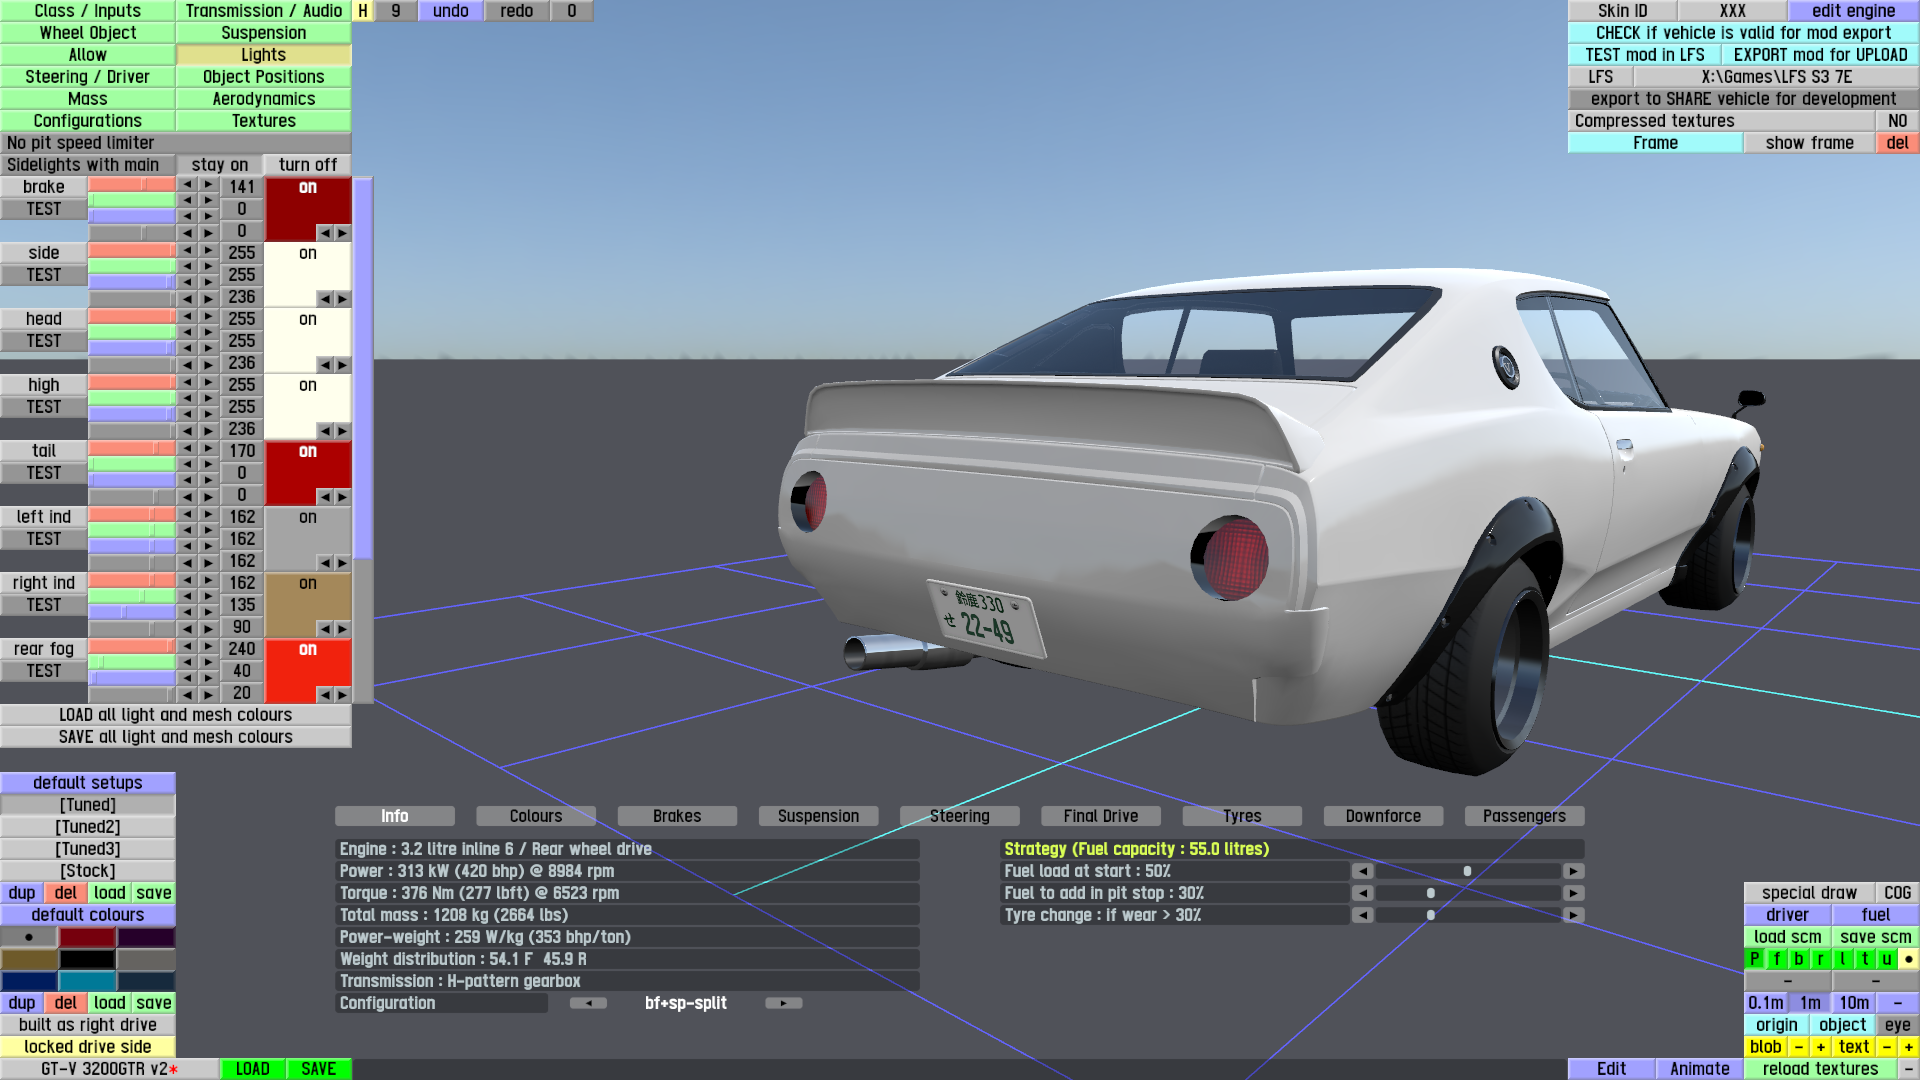Select the [Tuned2] default setup
This screenshot has width=1920, height=1080.
click(87, 827)
